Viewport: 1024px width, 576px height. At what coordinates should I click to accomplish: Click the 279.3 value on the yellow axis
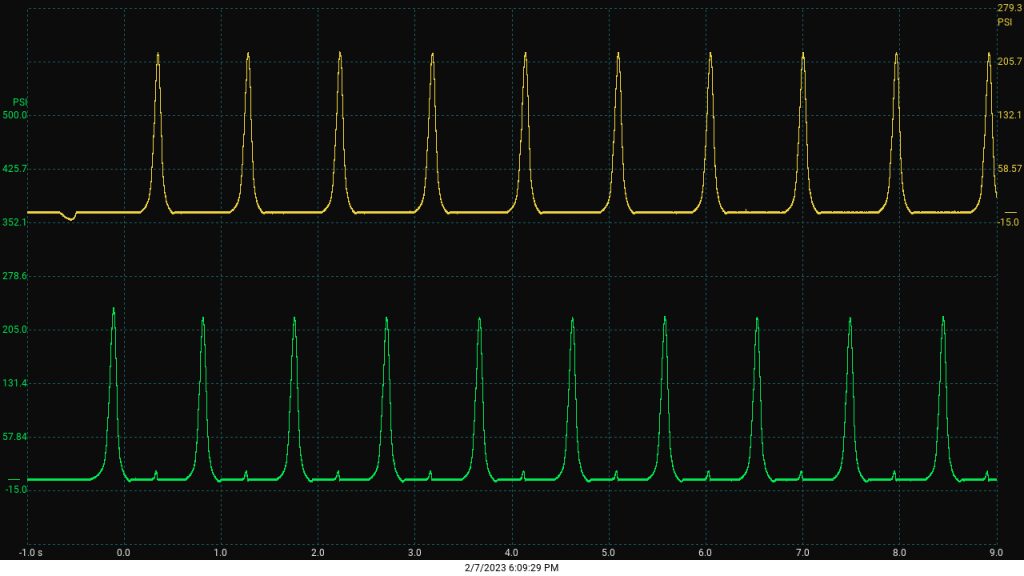pos(1009,8)
